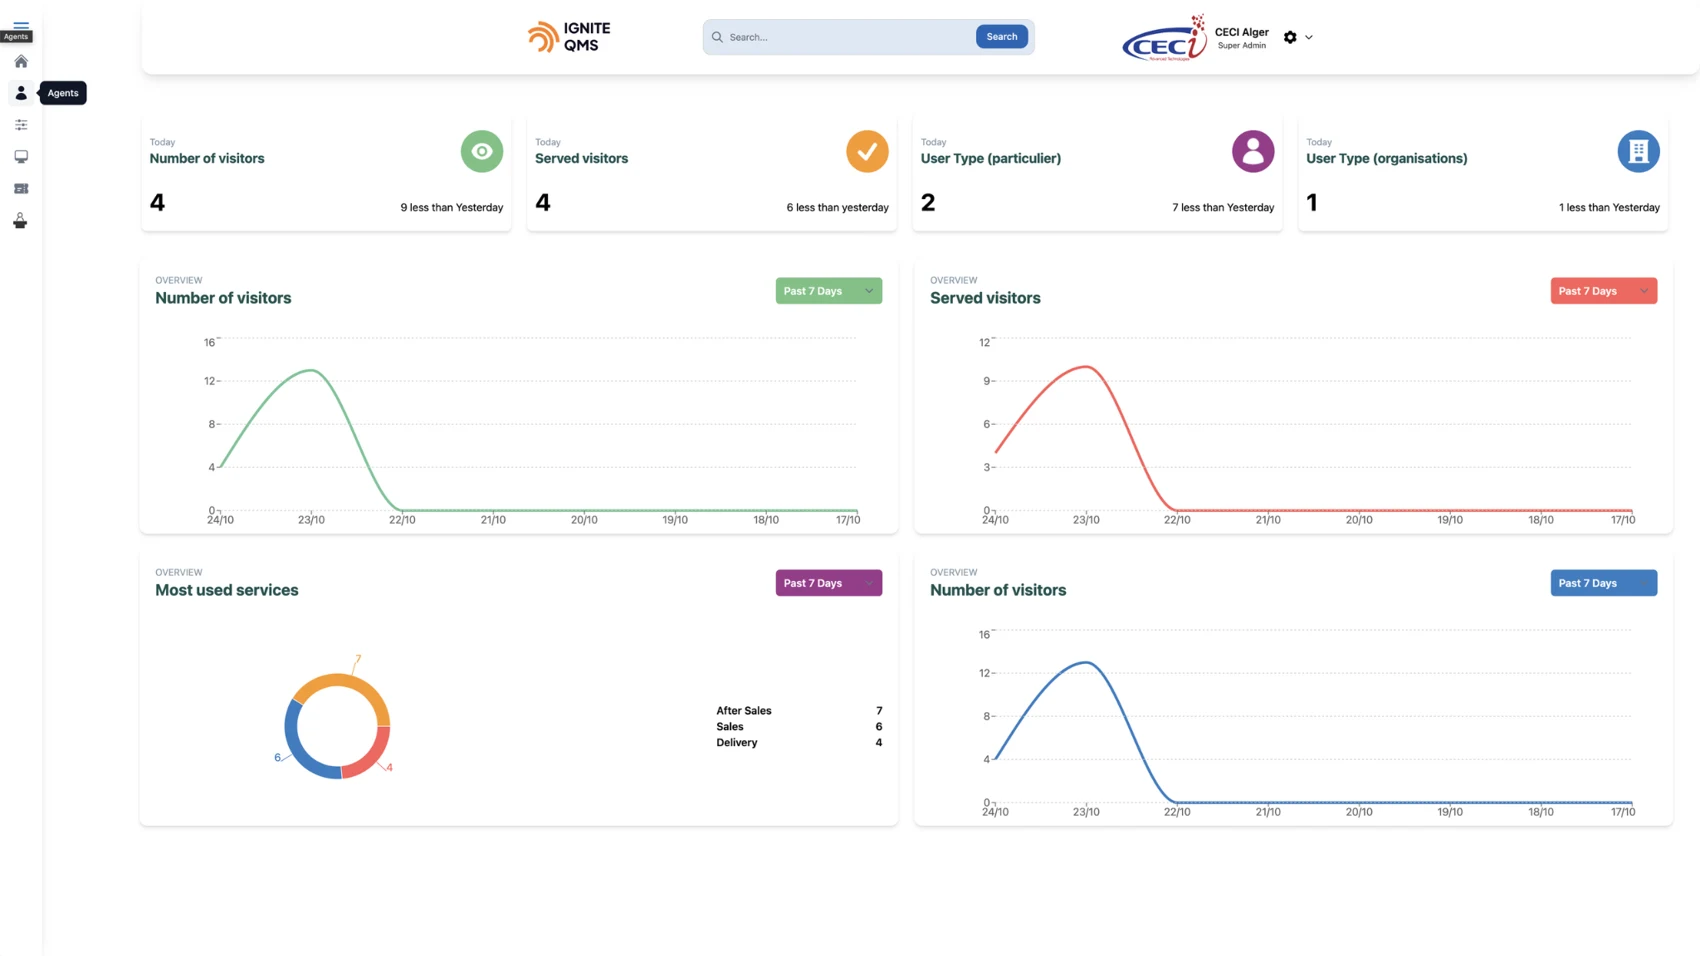Click the User Type (particulier) card title
This screenshot has width=1700, height=956.
[x=991, y=158]
